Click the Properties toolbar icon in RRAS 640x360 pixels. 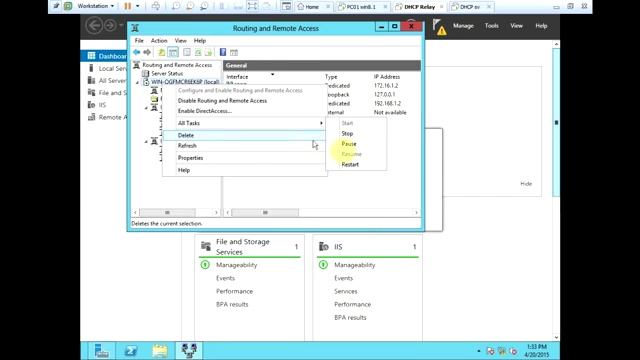point(187,52)
